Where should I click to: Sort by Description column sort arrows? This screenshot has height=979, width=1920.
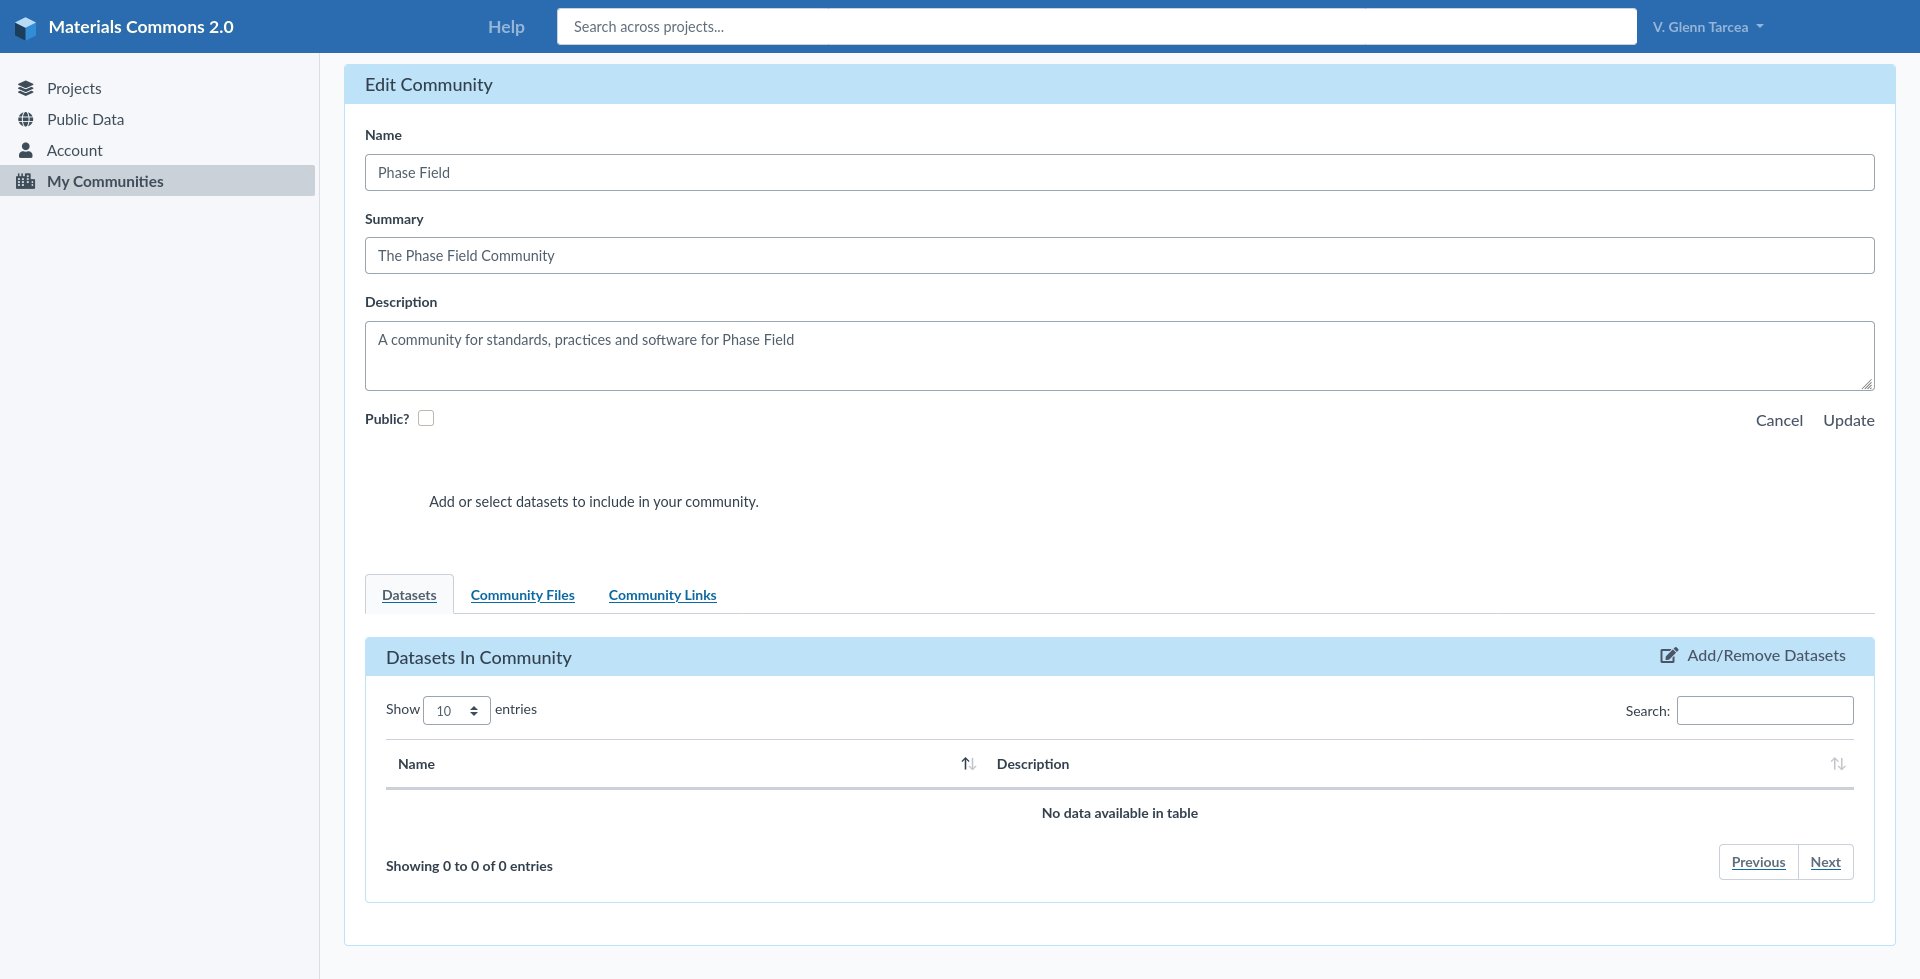click(1838, 764)
